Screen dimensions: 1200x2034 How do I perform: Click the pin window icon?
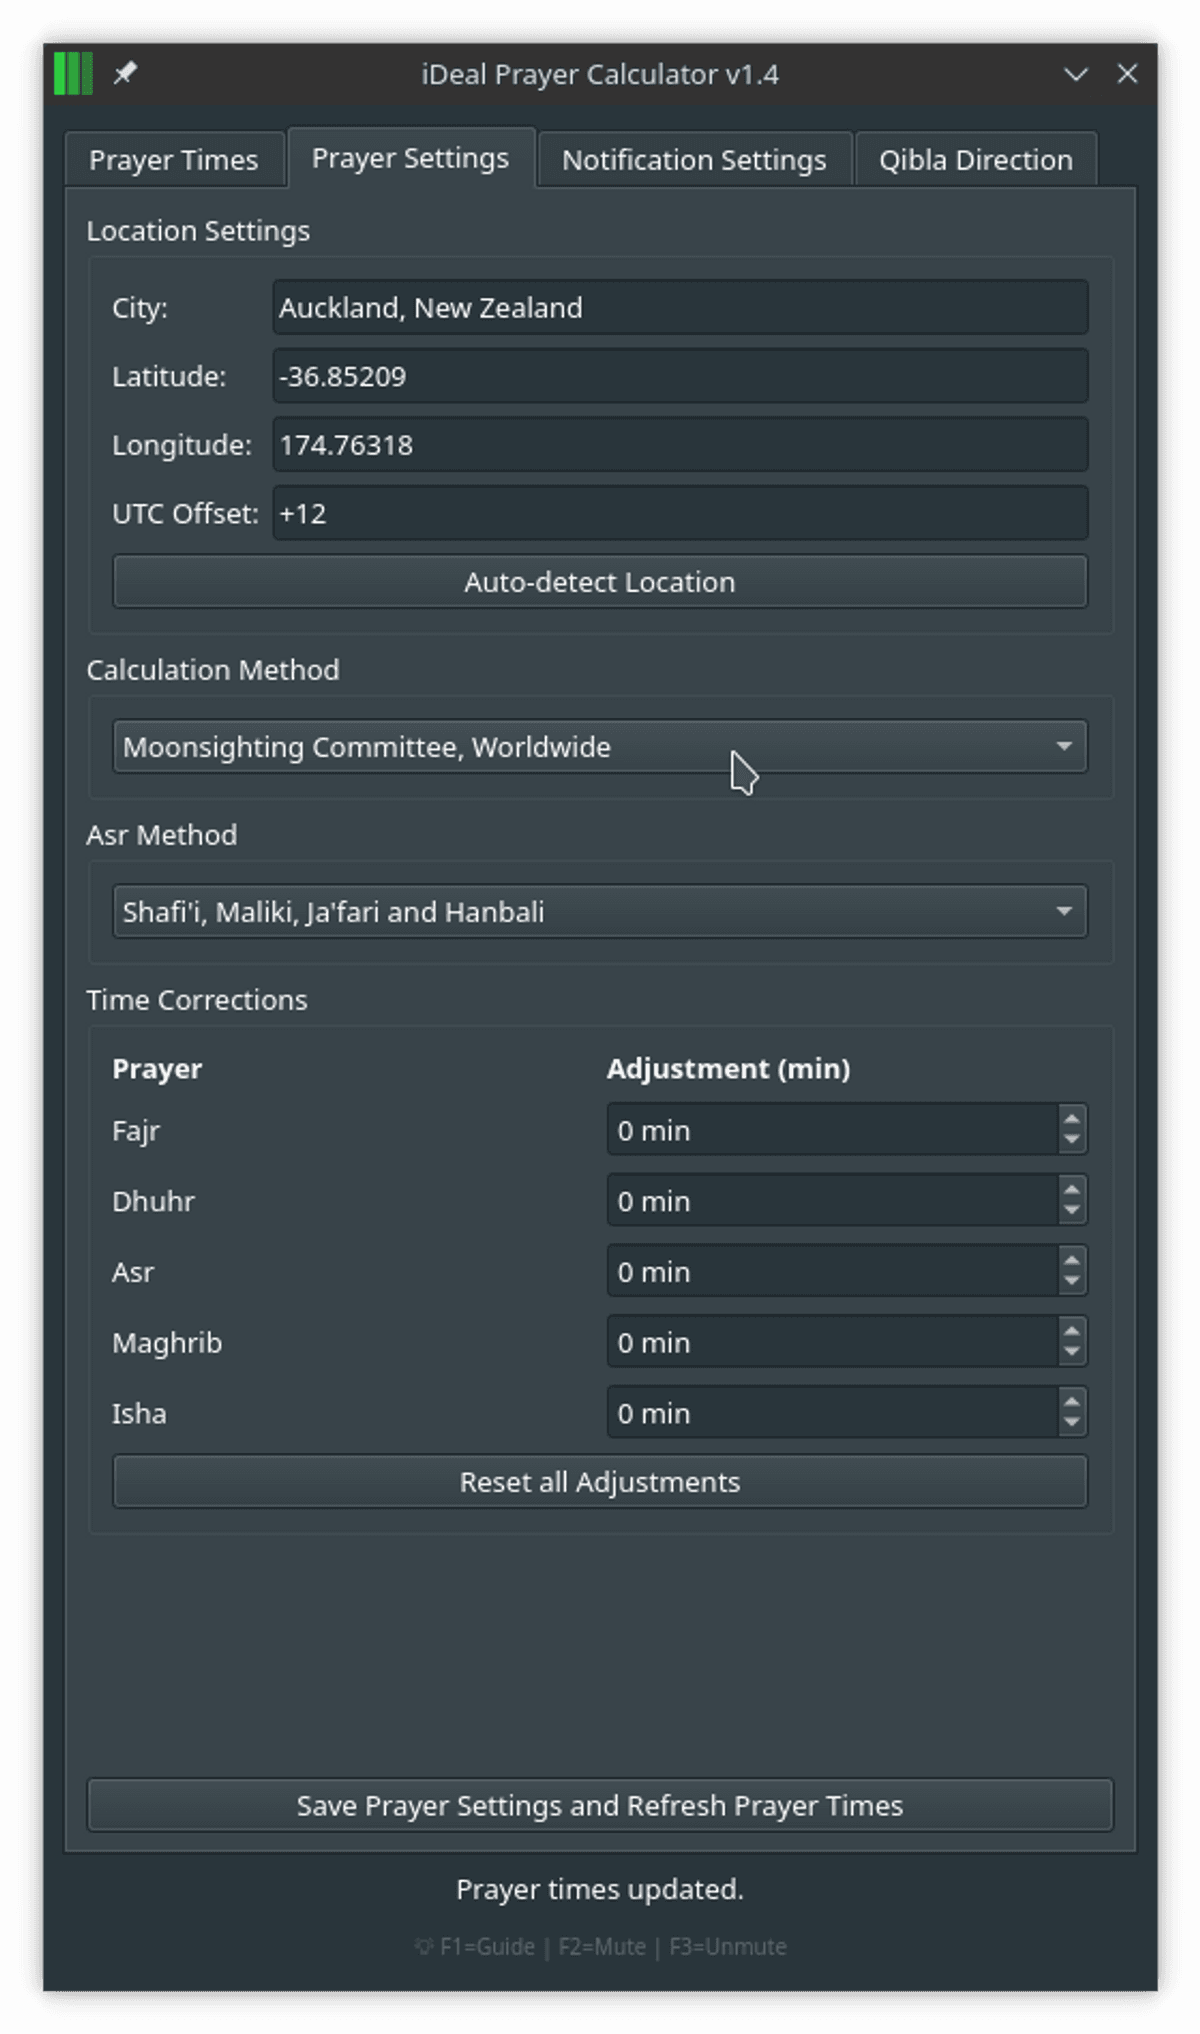(125, 74)
